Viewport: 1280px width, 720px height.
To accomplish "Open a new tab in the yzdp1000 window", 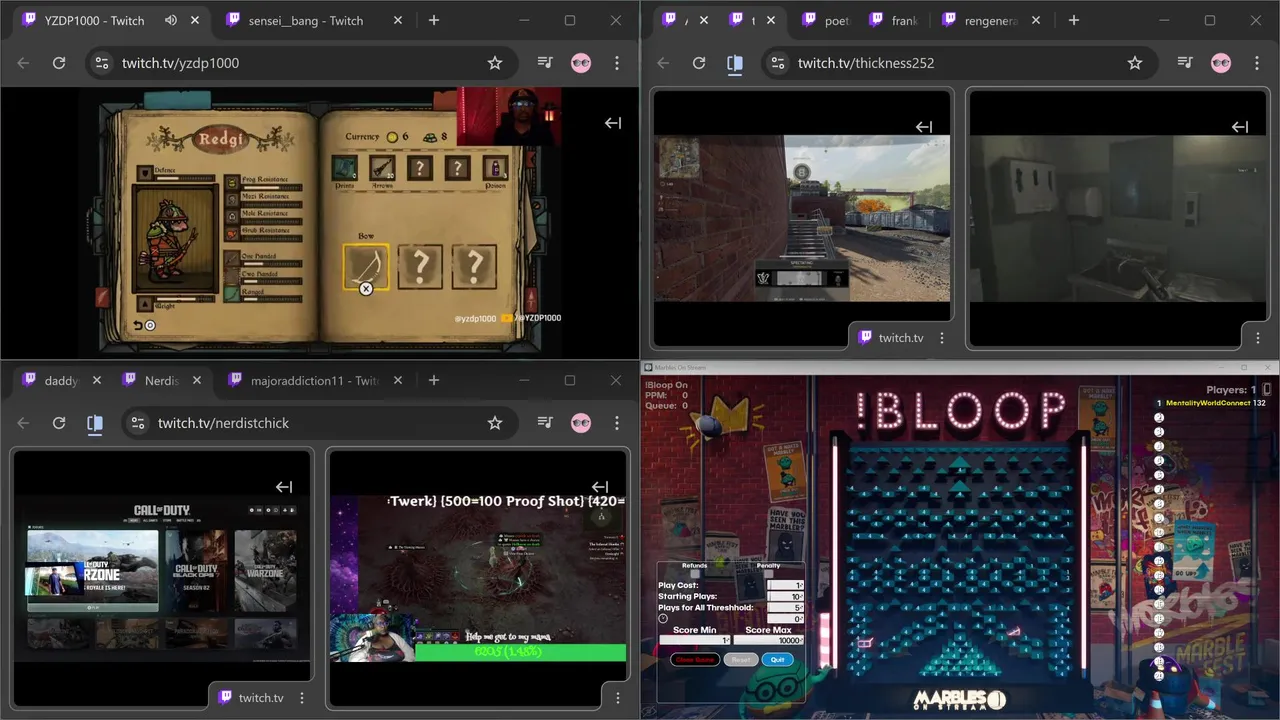I will point(434,20).
